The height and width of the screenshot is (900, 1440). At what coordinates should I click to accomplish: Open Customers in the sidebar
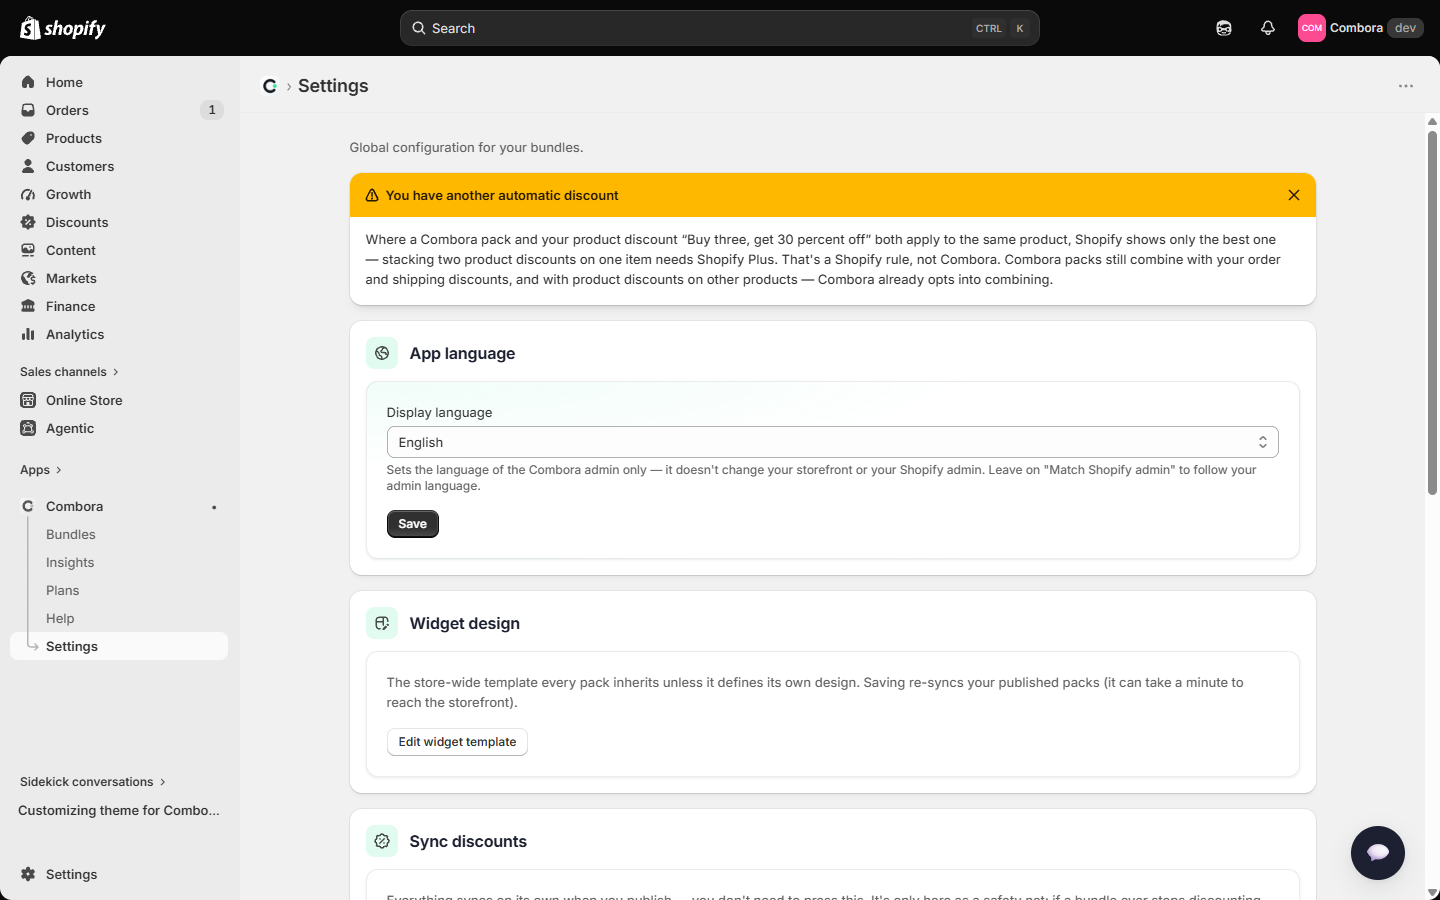[119, 166]
